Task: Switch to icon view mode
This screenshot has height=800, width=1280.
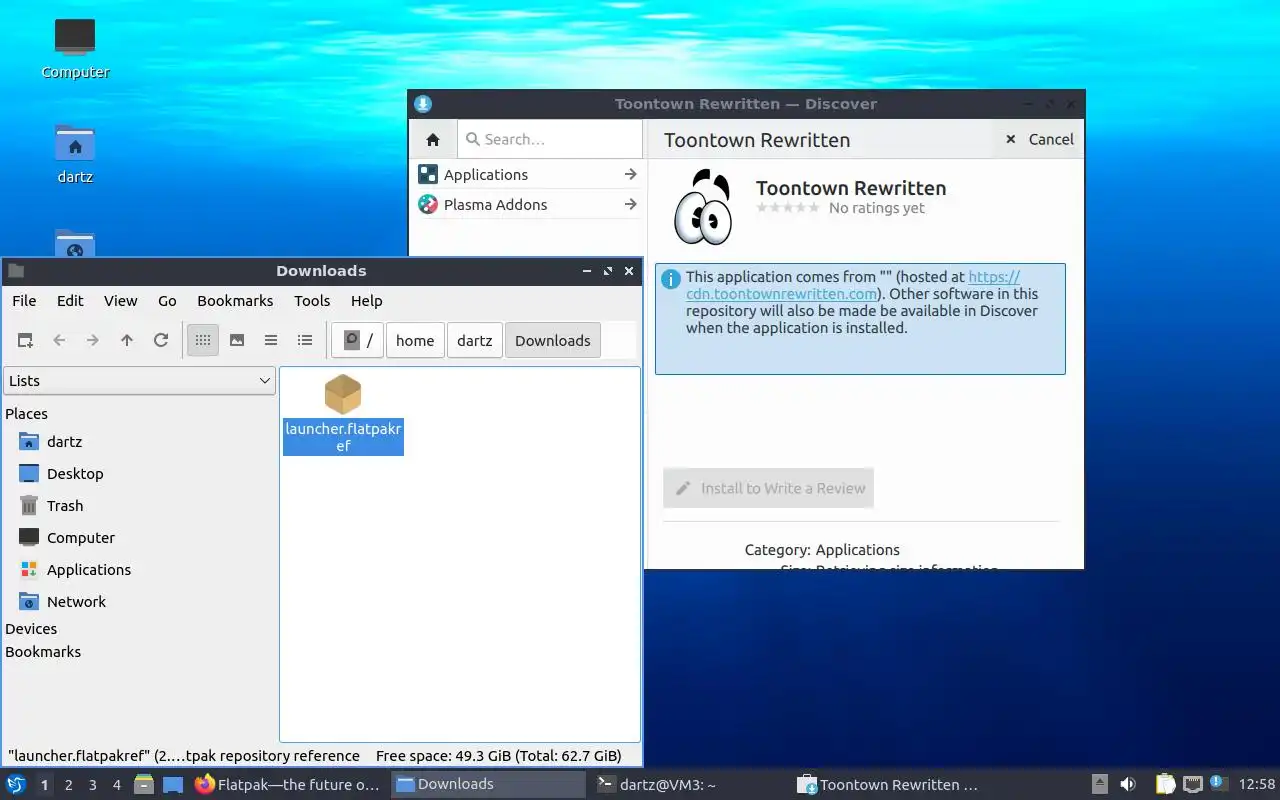Action: [x=203, y=340]
